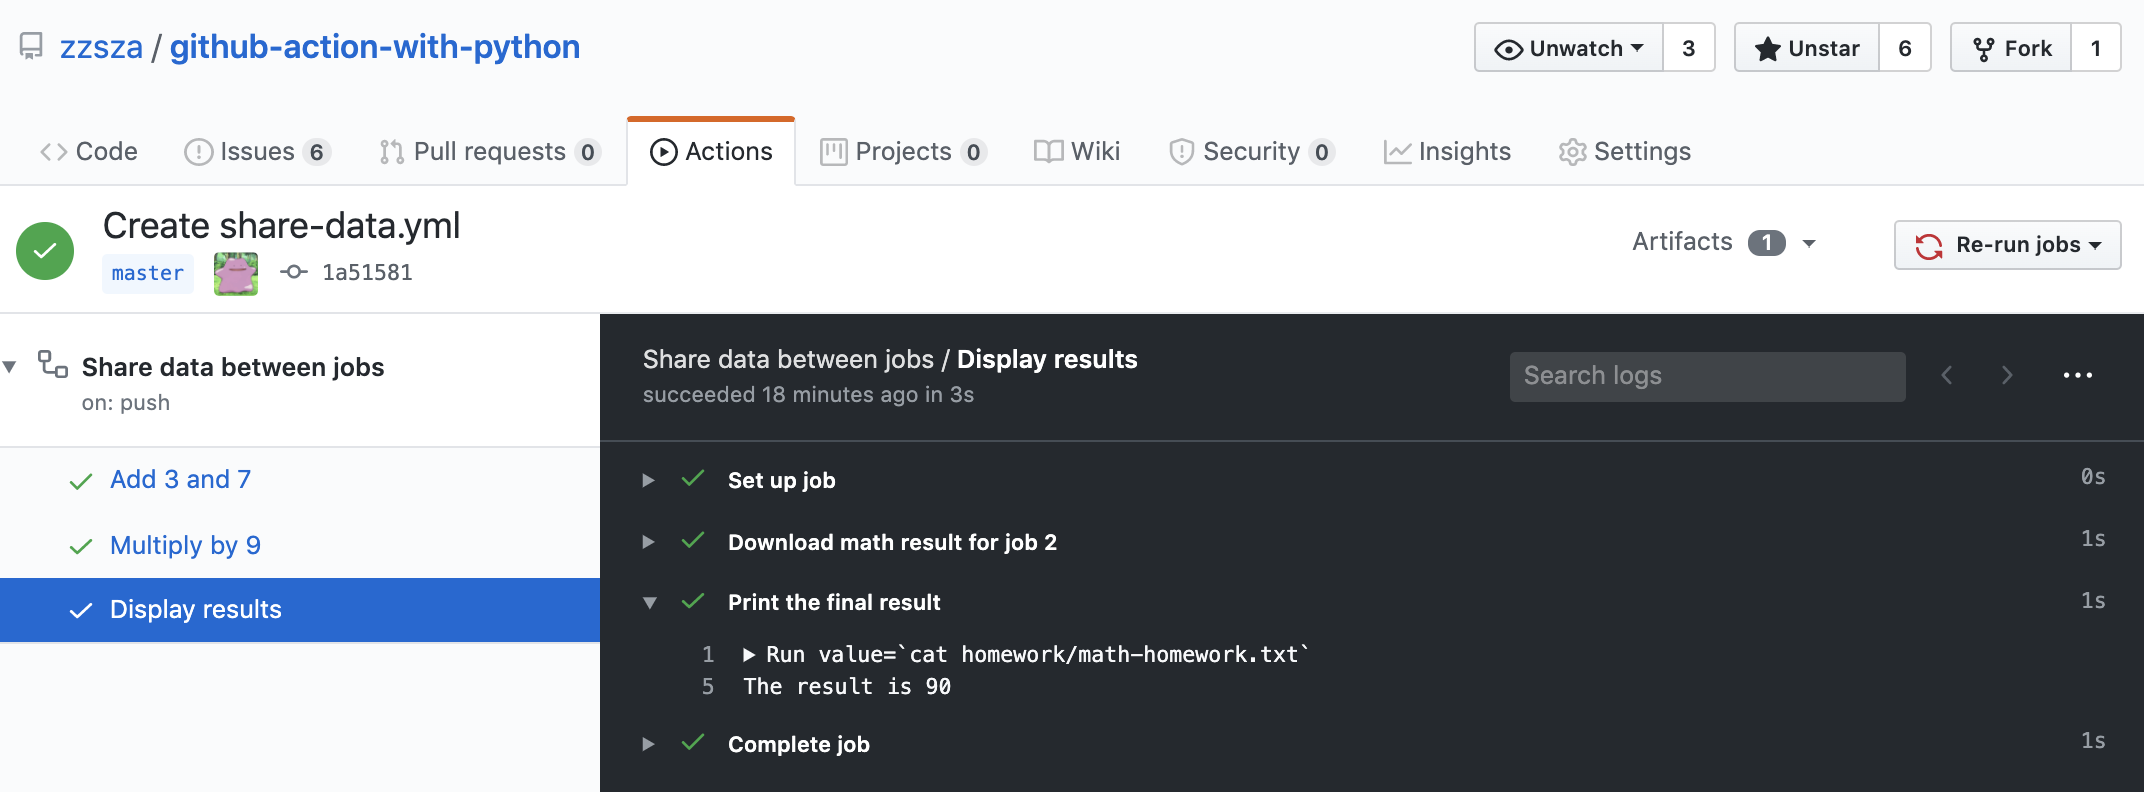Select the Add 3 and 7 job
2144x792 pixels.
[x=180, y=480]
